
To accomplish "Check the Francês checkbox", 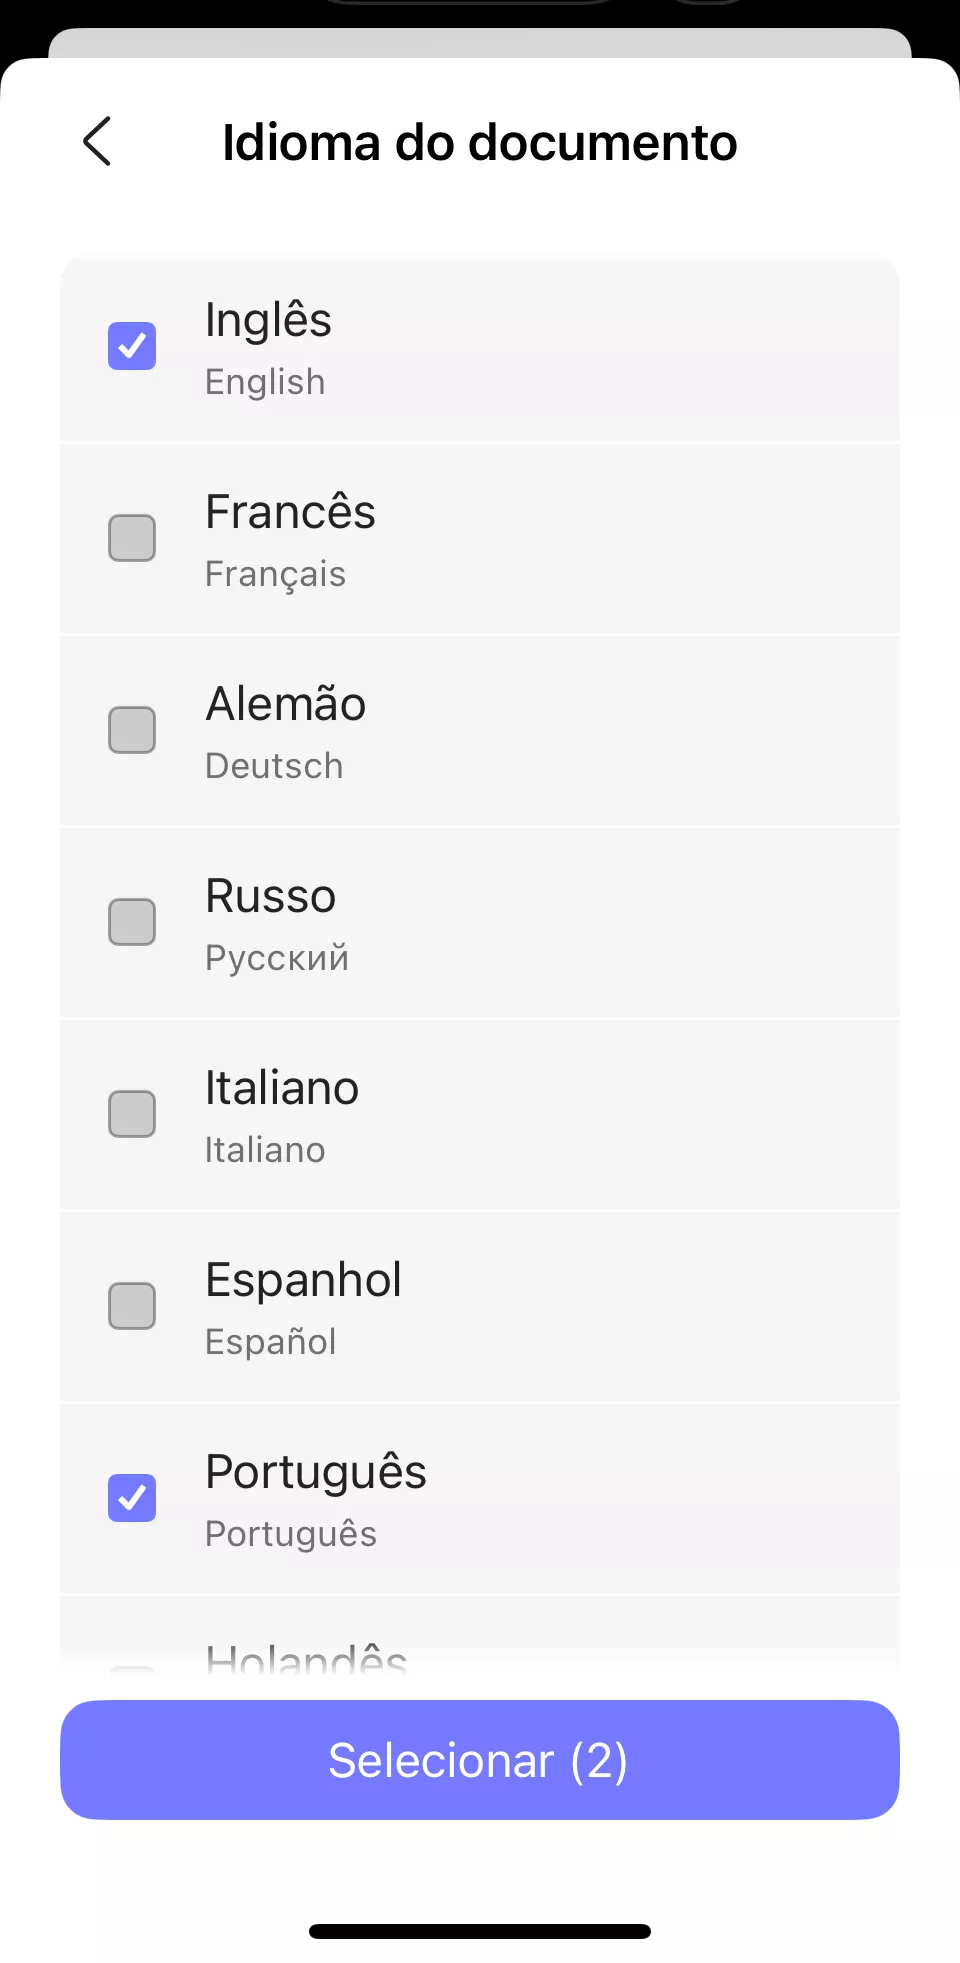I will coord(132,538).
